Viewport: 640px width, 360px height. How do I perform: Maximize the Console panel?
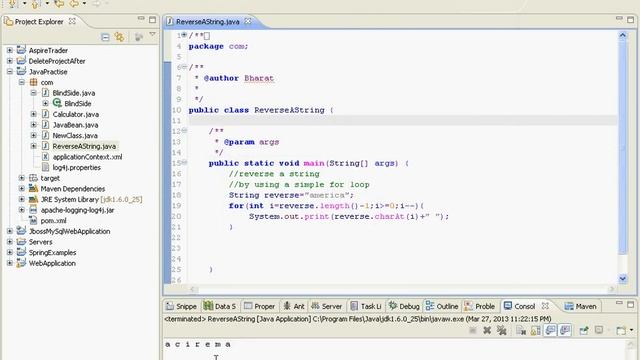click(x=631, y=304)
